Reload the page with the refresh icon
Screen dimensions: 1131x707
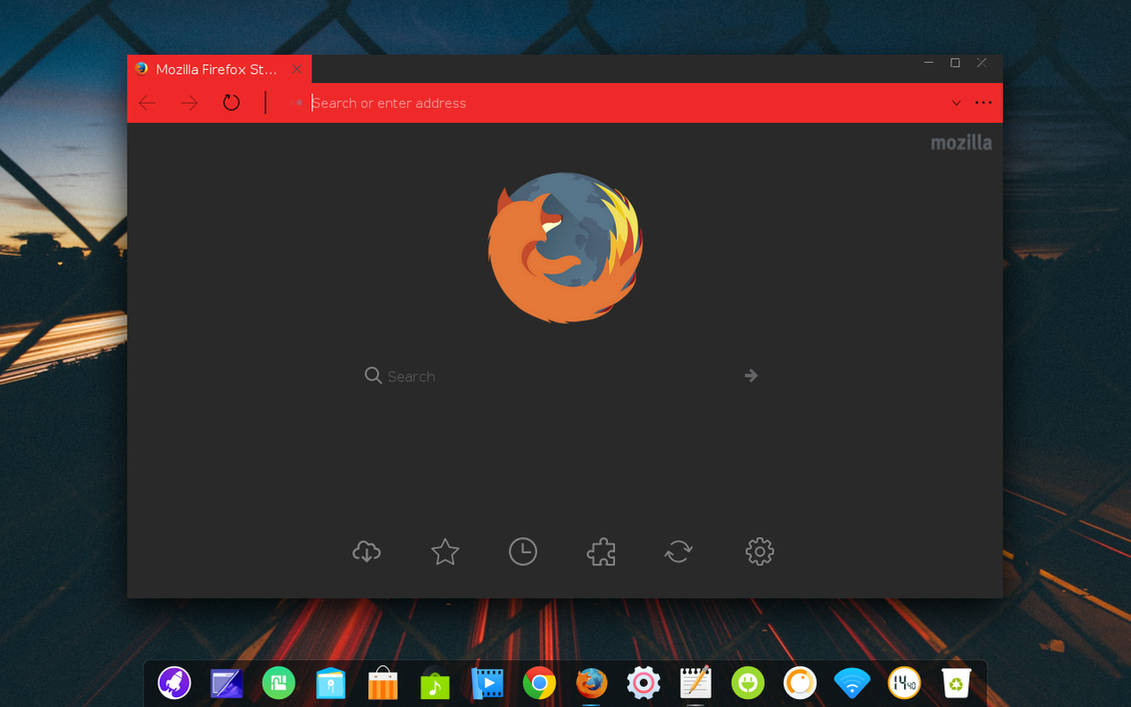231,102
